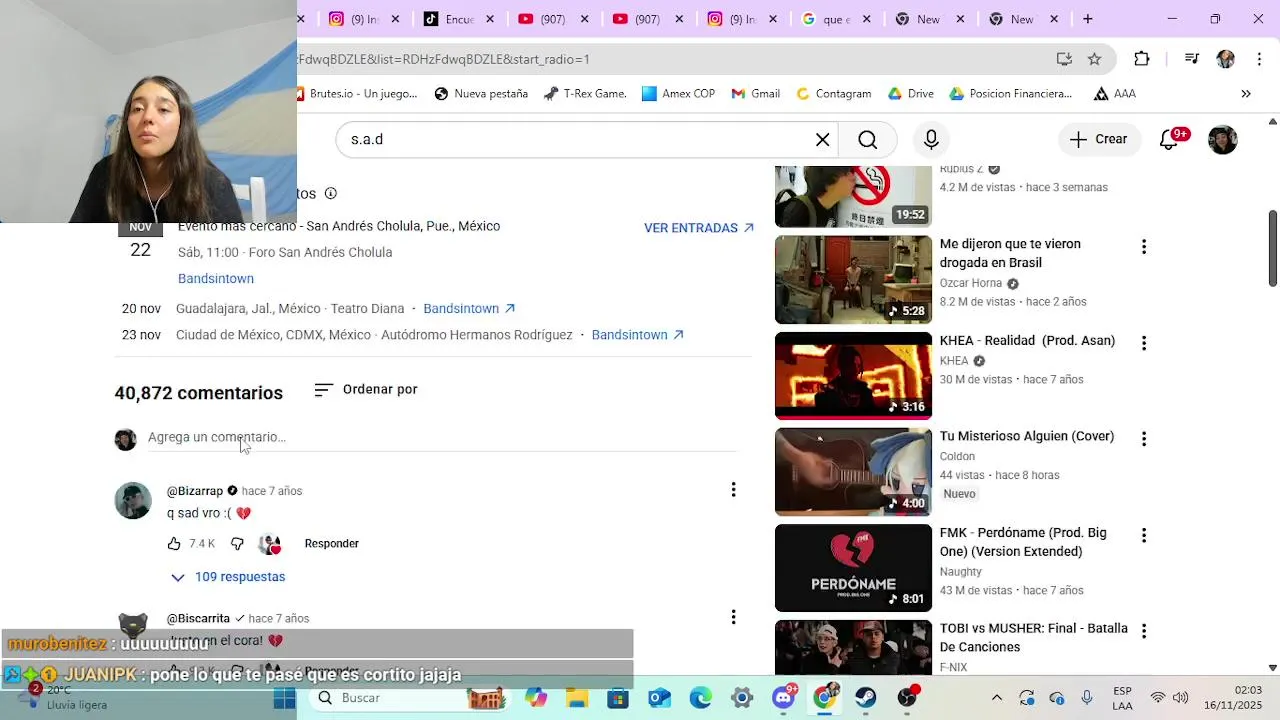This screenshot has width=1280, height=720.
Task: Show hidden system tray icons chevron
Action: click(996, 698)
